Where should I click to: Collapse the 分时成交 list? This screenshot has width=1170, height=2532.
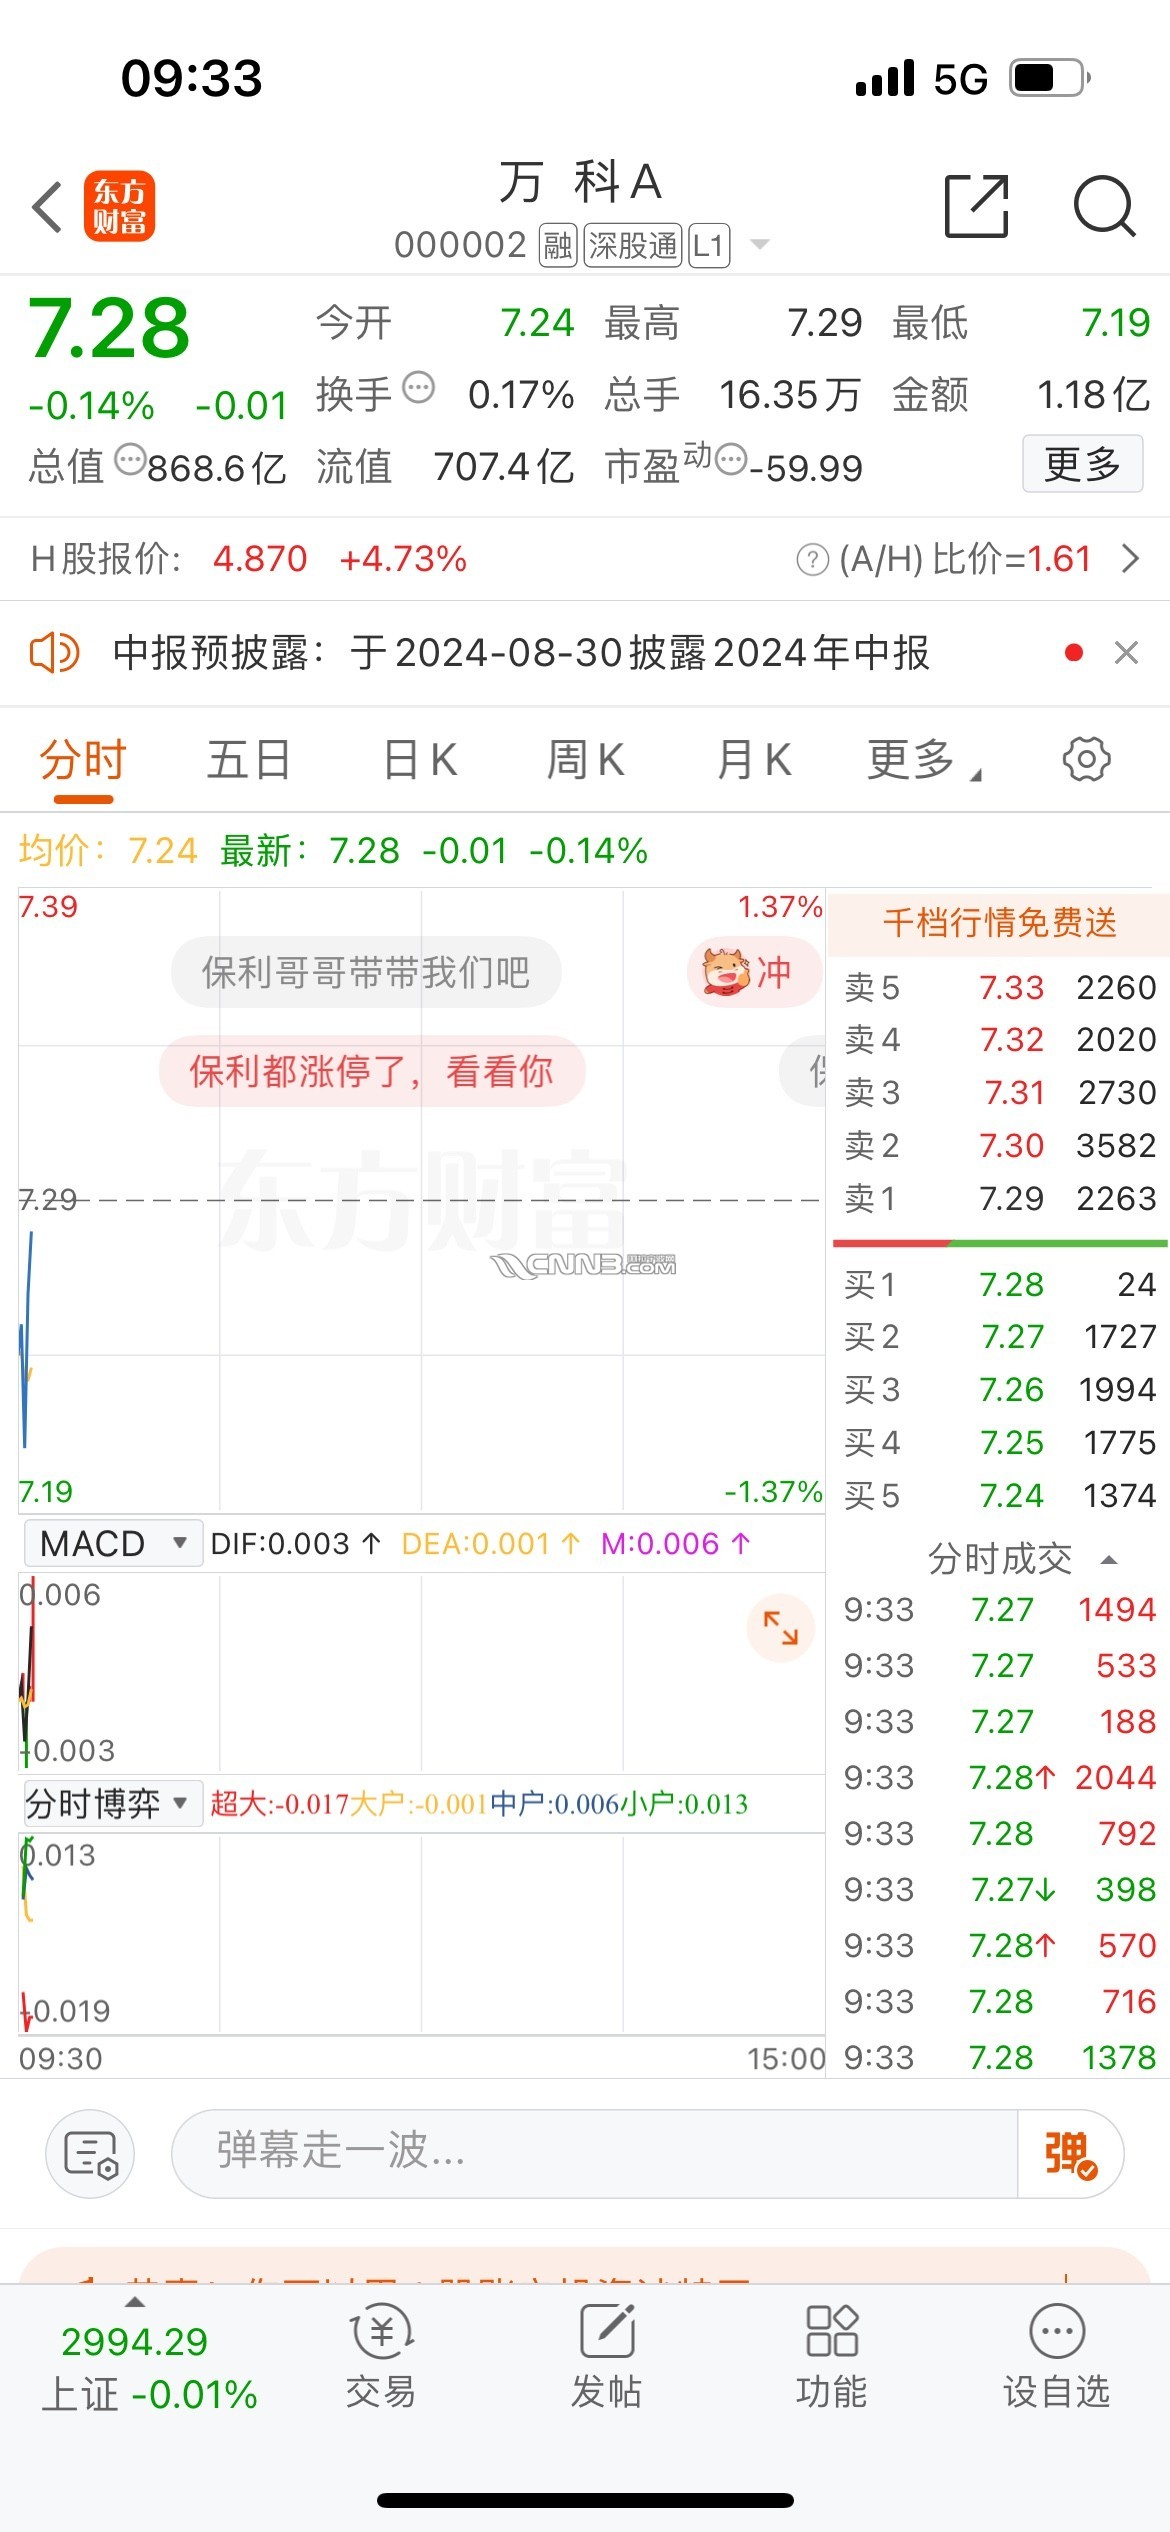tap(1108, 1560)
